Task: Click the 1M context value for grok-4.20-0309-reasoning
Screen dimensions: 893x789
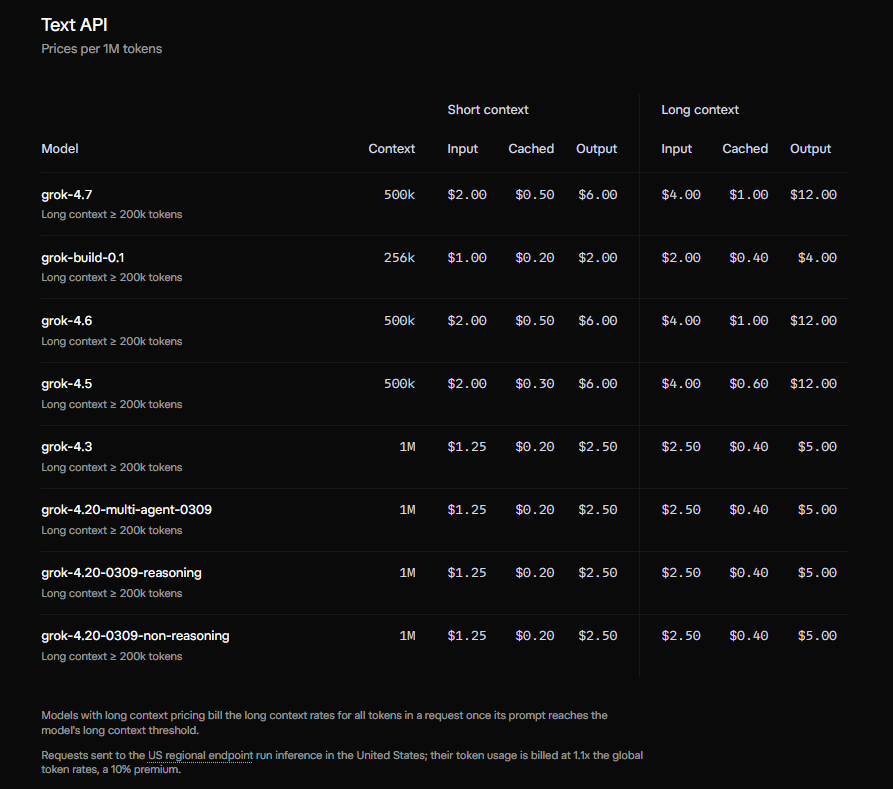Action: 407,573
